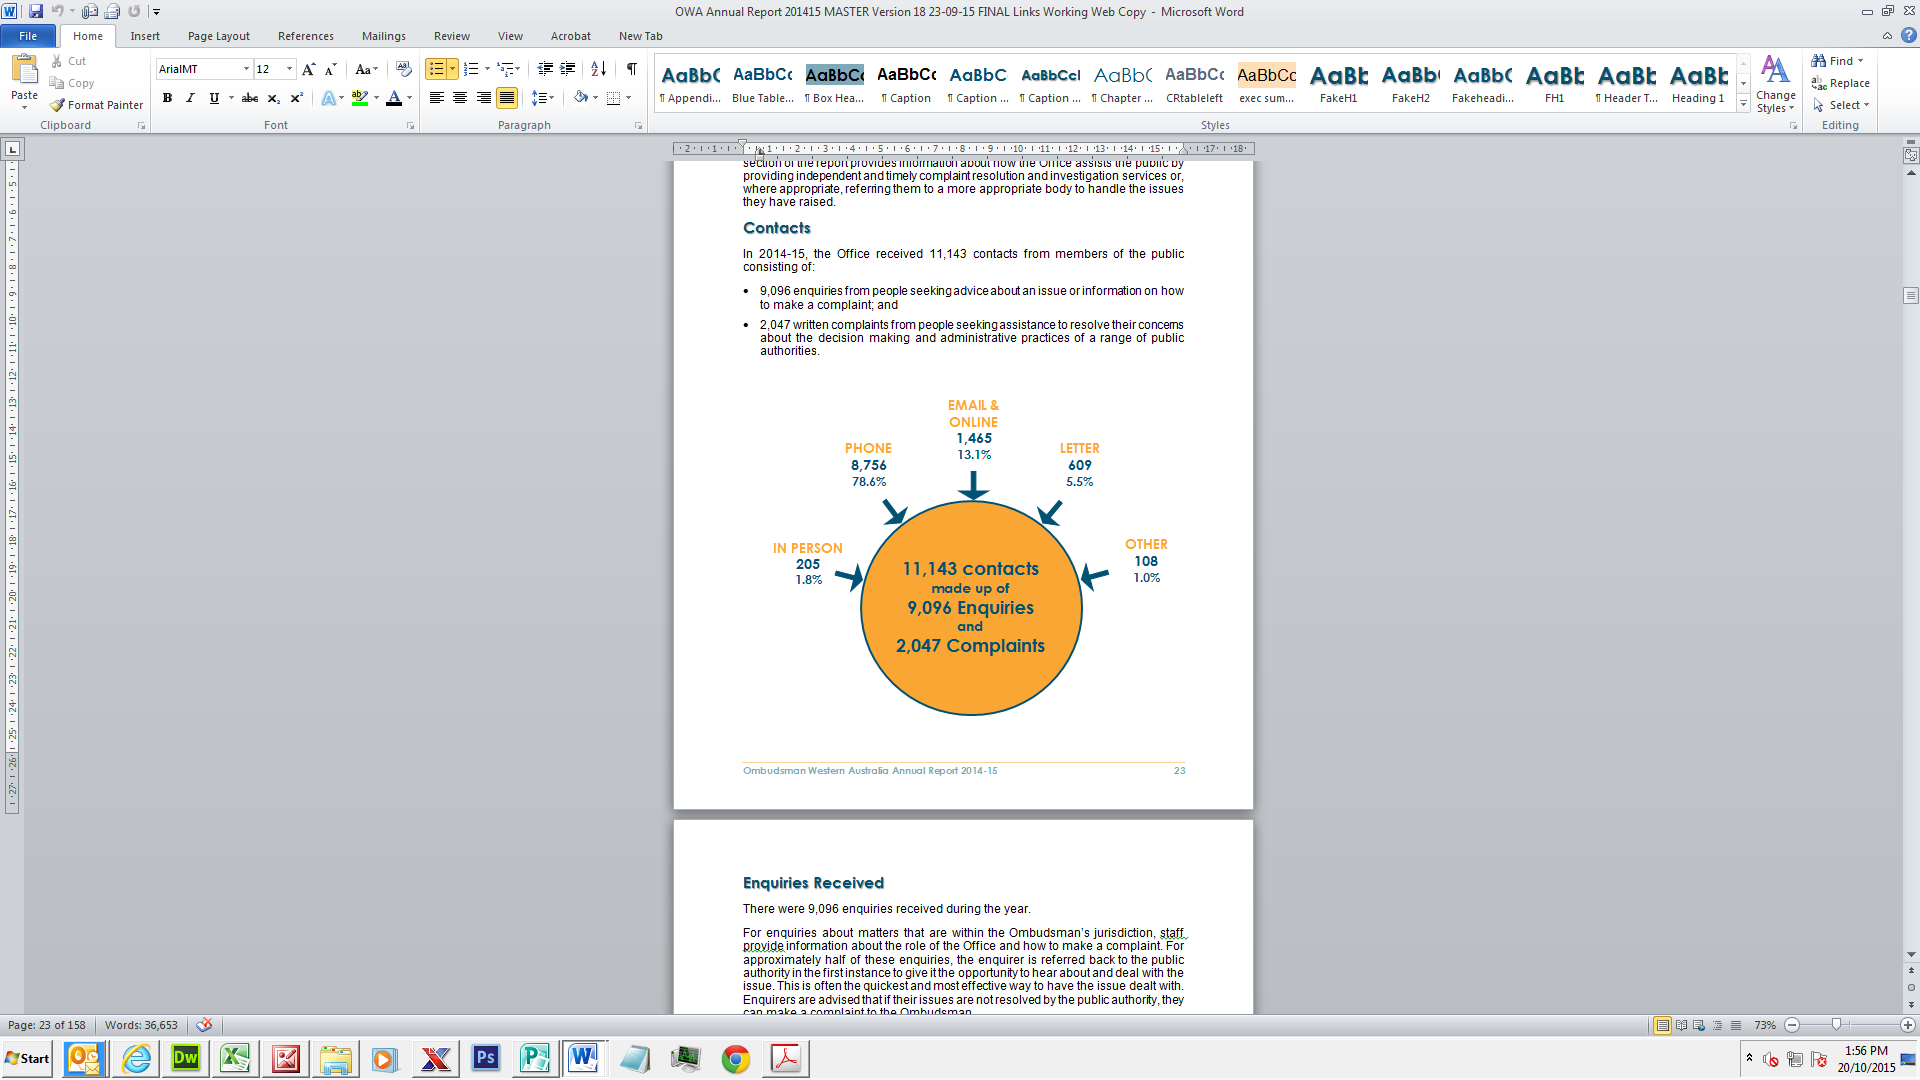This screenshot has width=1920, height=1080.
Task: Open the Line Spacing dropdown
Action: (543, 98)
